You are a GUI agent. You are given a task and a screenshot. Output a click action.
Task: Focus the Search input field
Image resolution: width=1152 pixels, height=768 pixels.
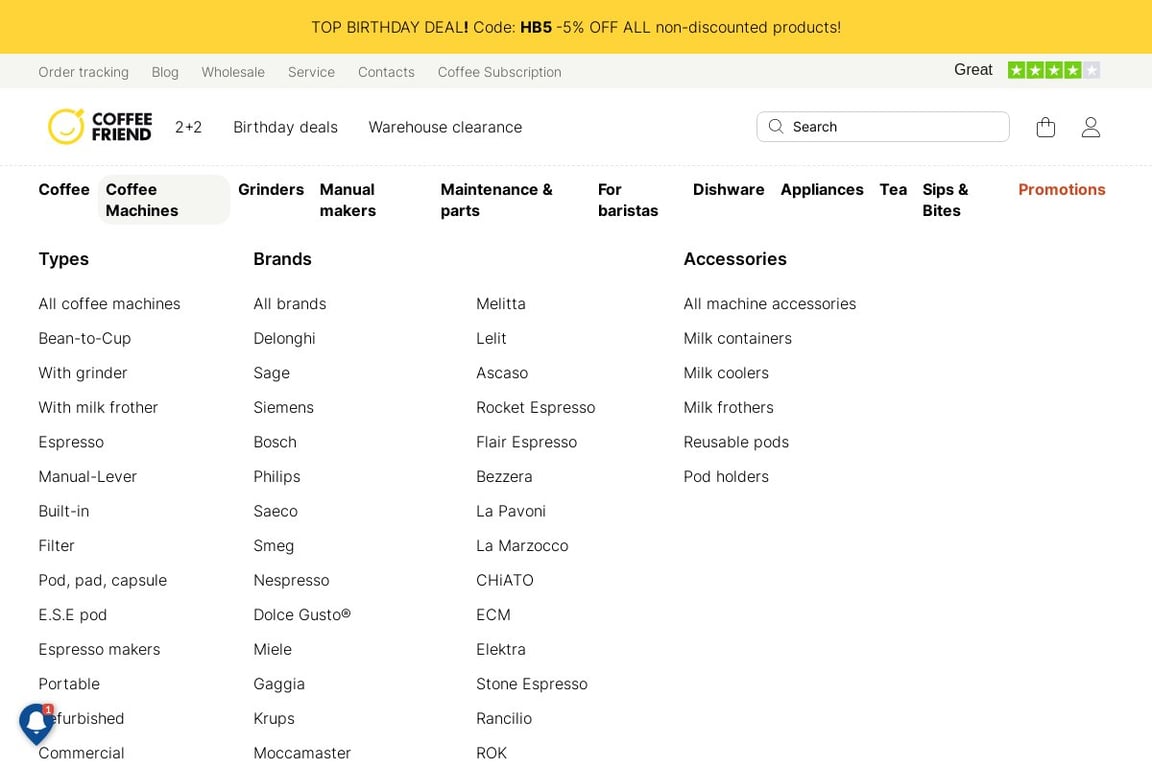point(882,126)
